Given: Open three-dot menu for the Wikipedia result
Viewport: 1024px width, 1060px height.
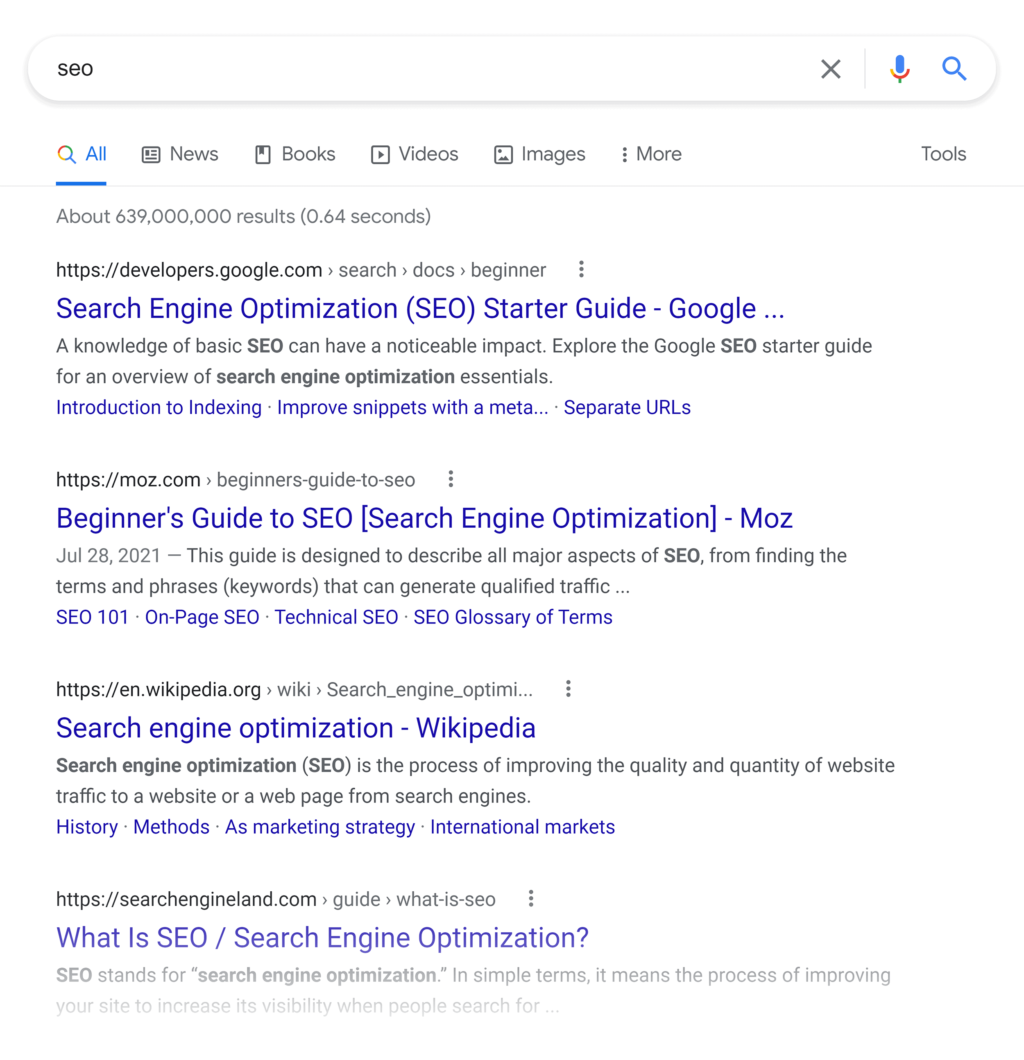Looking at the screenshot, I should pos(568,689).
